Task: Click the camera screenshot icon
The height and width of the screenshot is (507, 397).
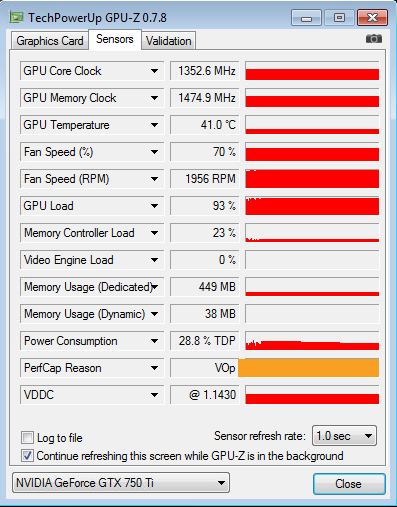Action: pyautogui.click(x=374, y=39)
